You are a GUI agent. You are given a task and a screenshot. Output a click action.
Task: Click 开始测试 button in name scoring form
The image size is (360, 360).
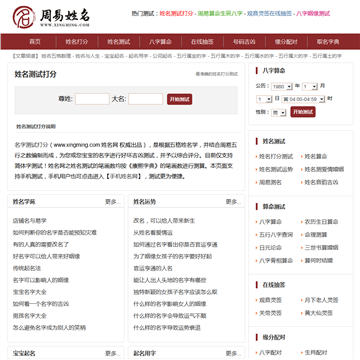point(180,99)
